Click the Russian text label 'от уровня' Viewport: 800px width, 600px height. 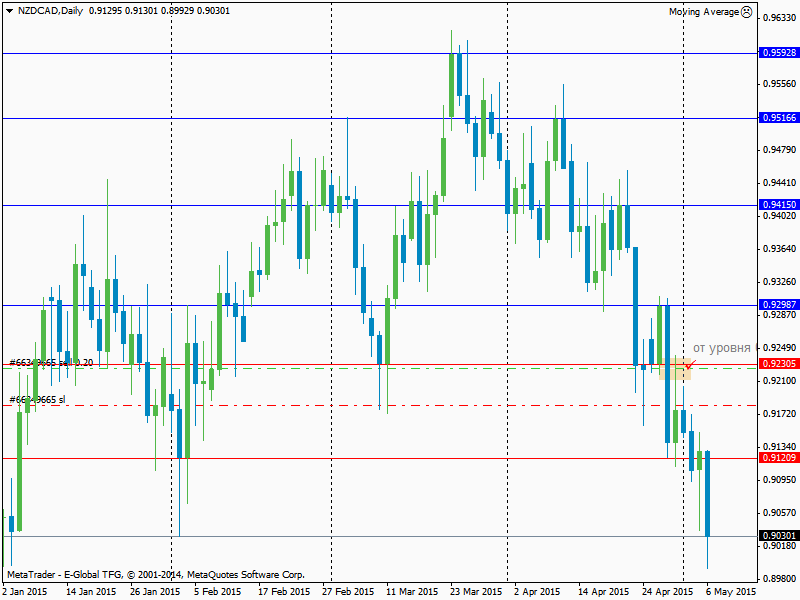point(721,348)
